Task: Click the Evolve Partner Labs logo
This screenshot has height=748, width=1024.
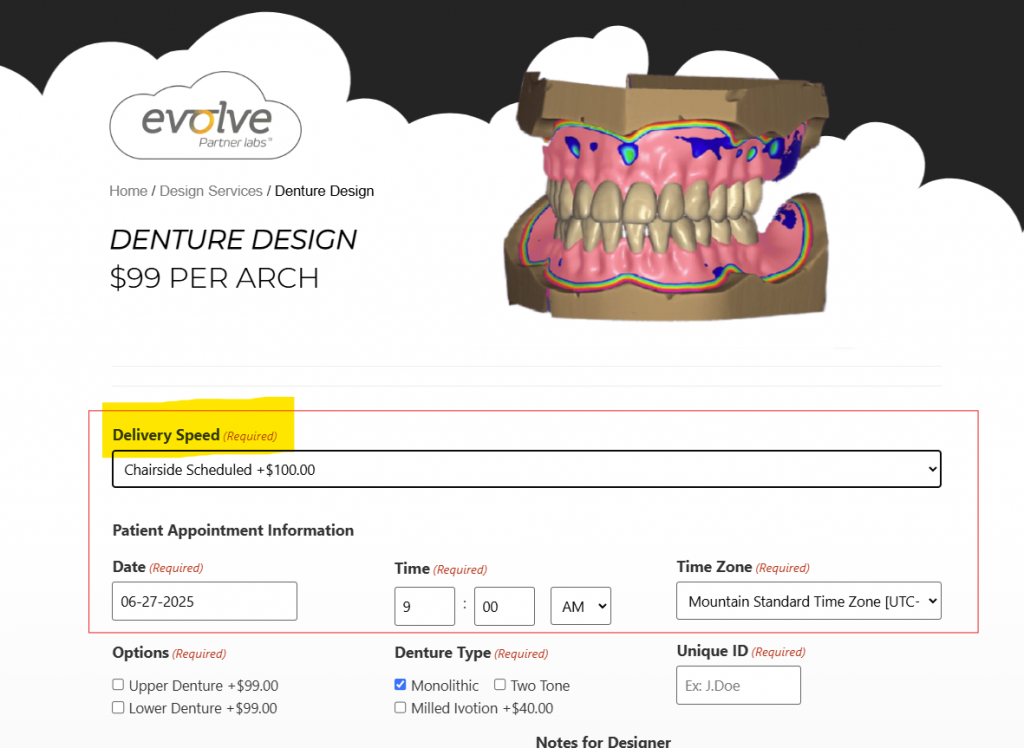Action: (x=205, y=123)
